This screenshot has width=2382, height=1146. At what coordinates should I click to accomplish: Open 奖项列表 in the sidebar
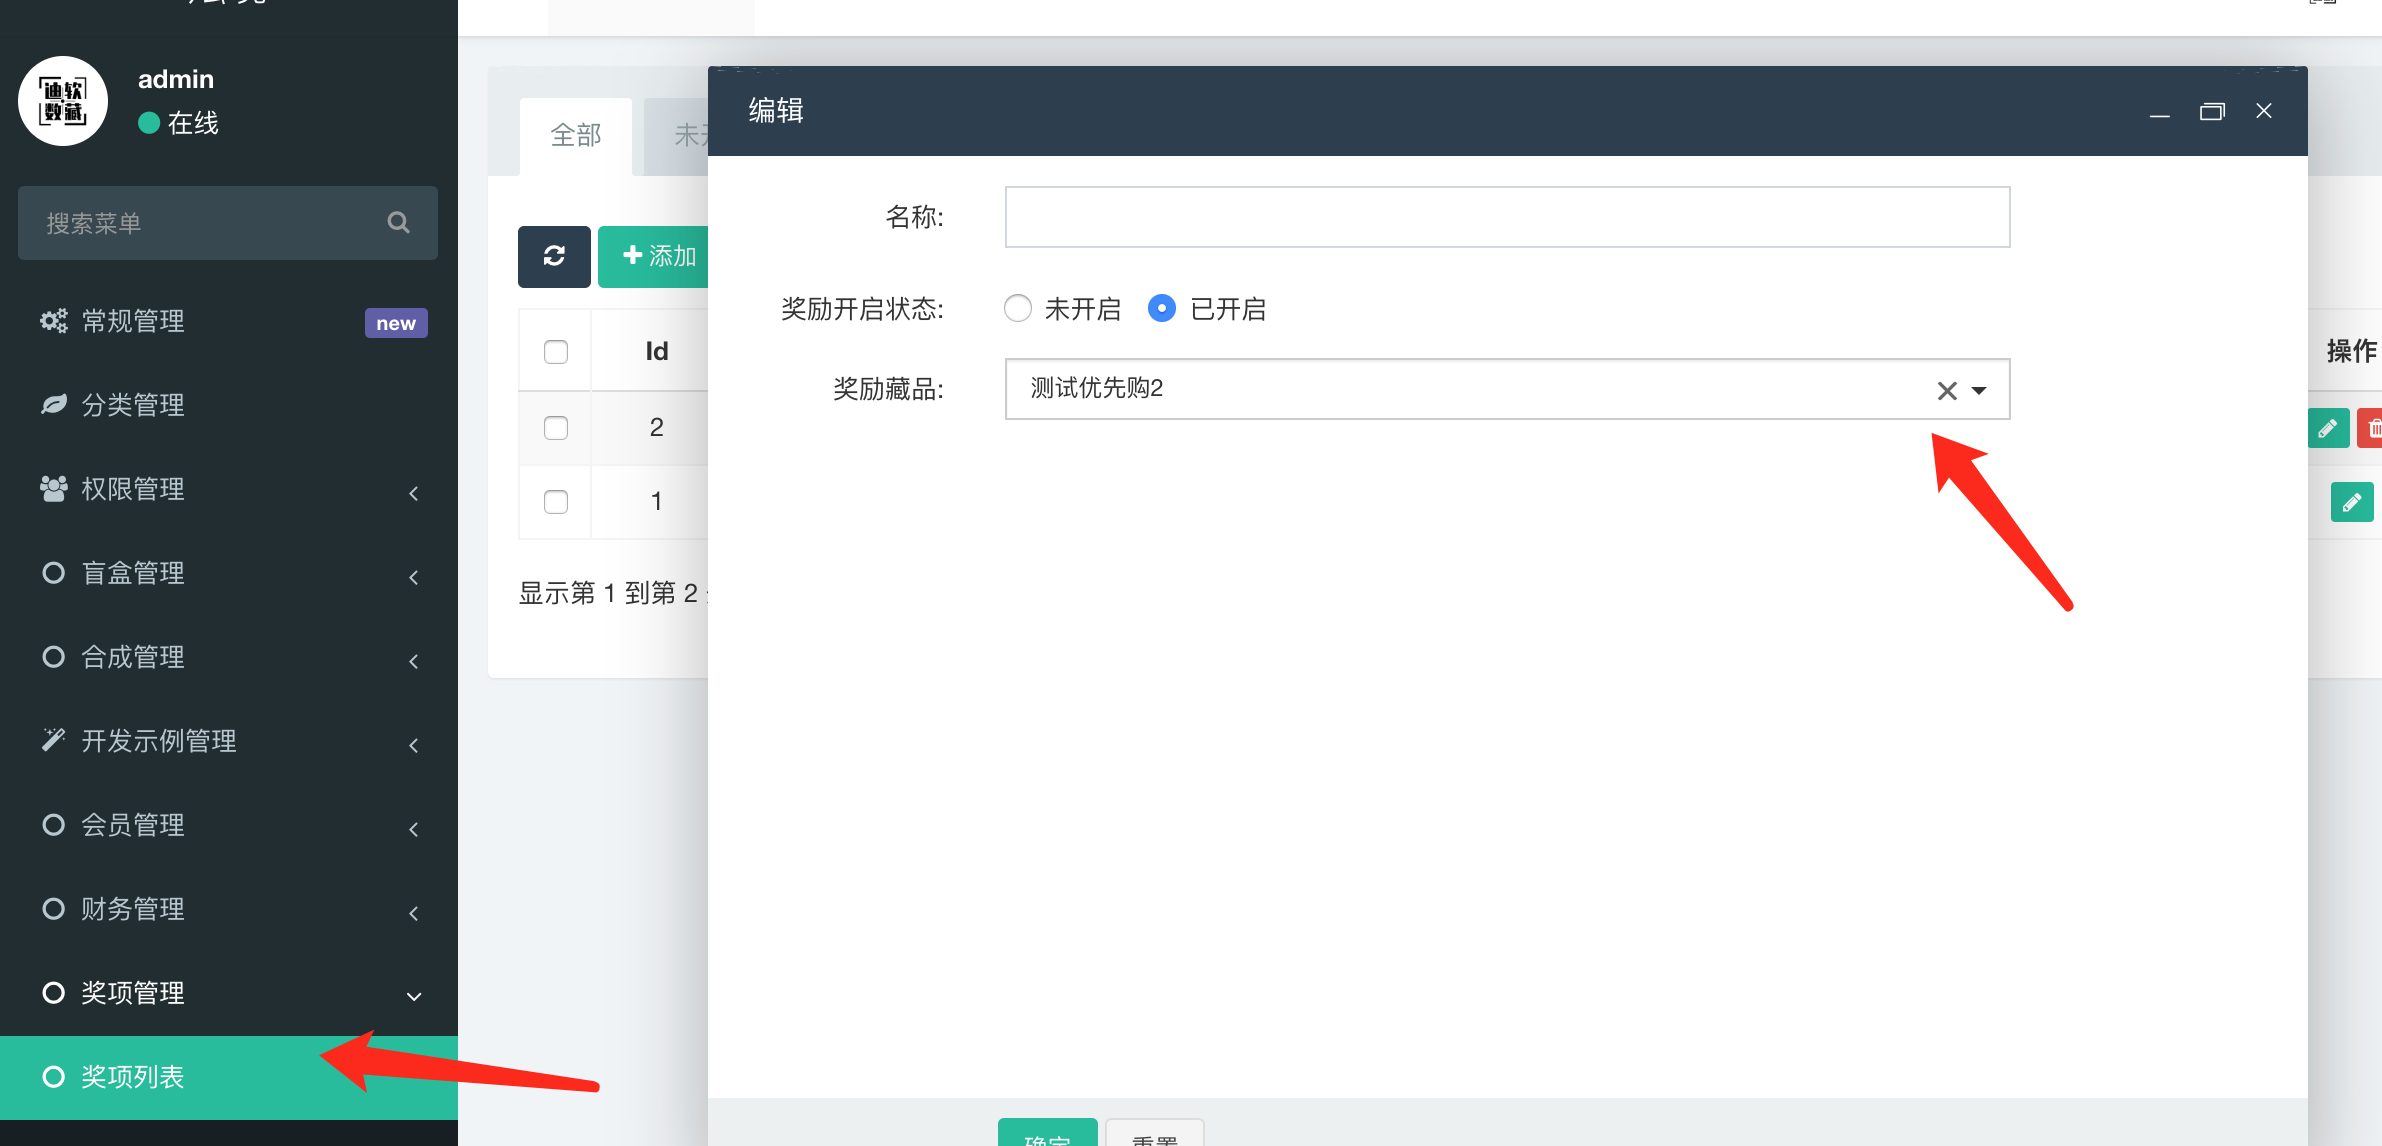point(132,1077)
